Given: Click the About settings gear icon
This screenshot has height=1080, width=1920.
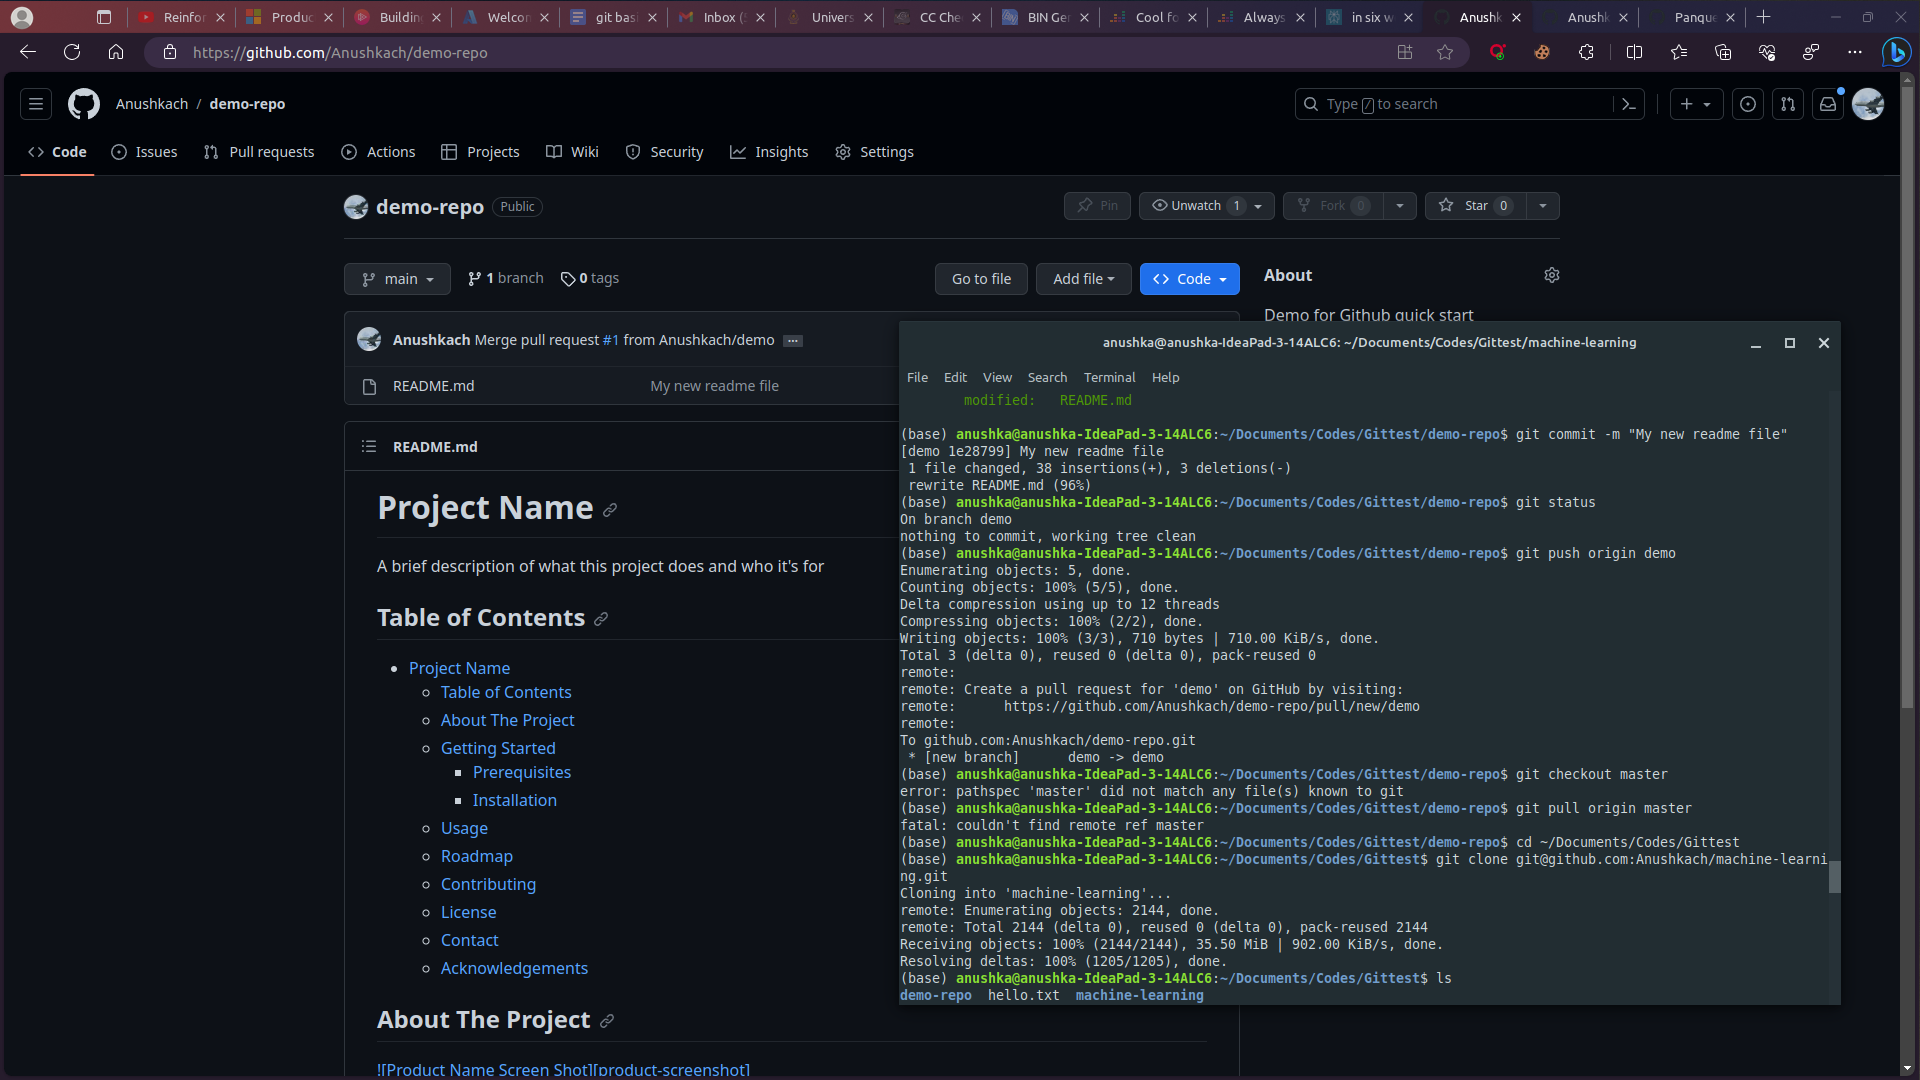Looking at the screenshot, I should (1552, 275).
